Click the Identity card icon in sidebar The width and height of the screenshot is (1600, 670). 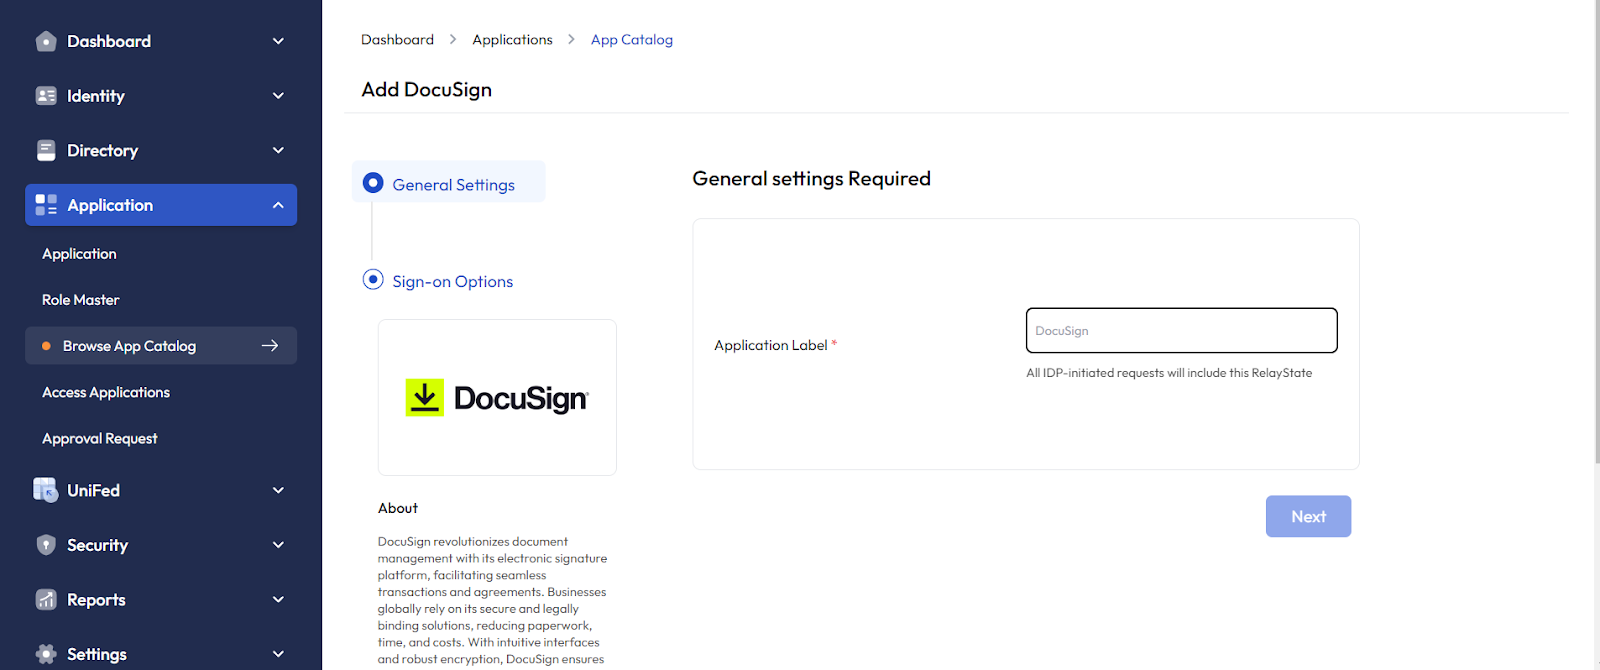pyautogui.click(x=46, y=96)
